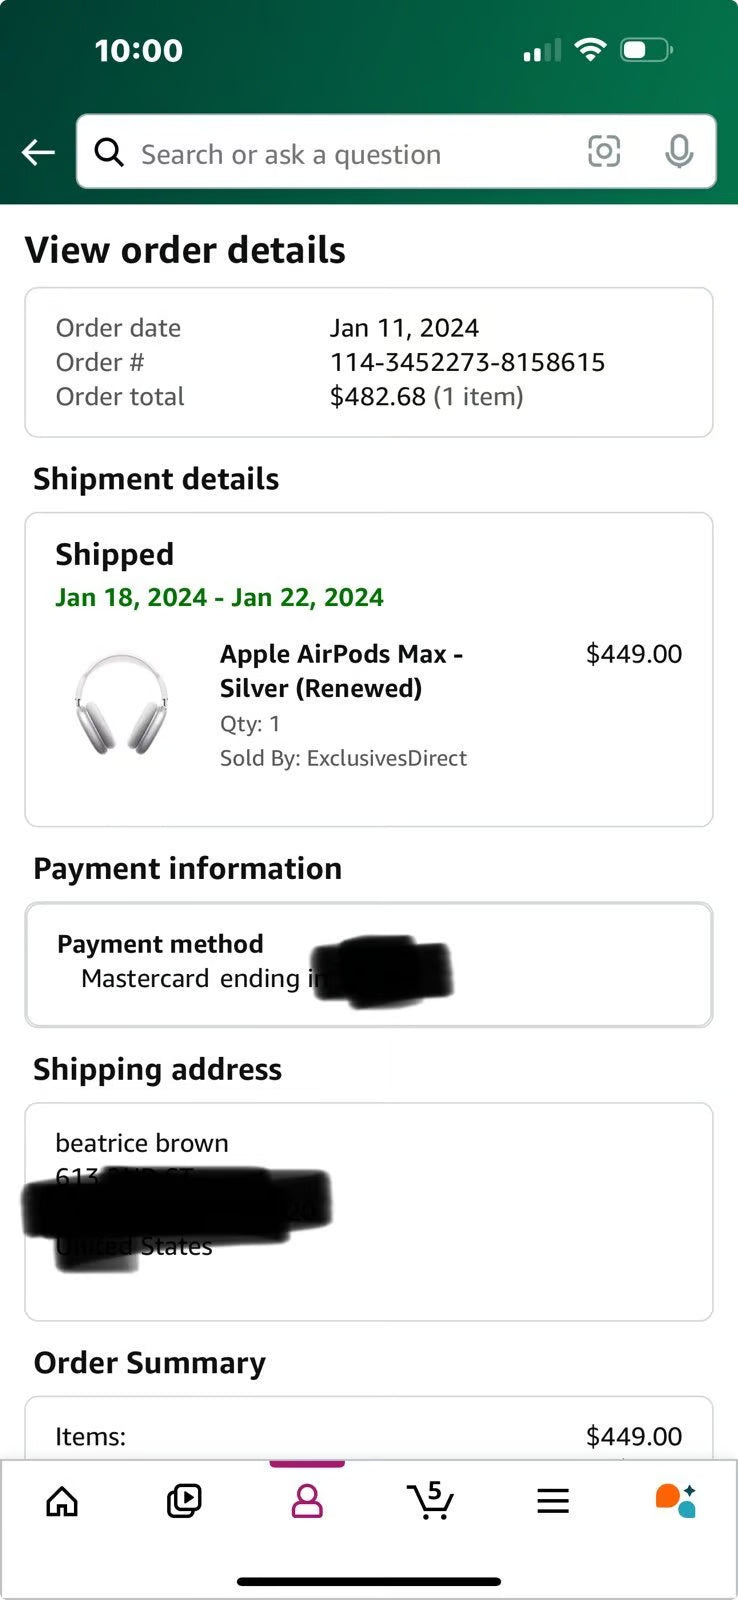Viewport: 738px width, 1600px height.
Task: Open the hamburger menu icon
Action: click(553, 1500)
